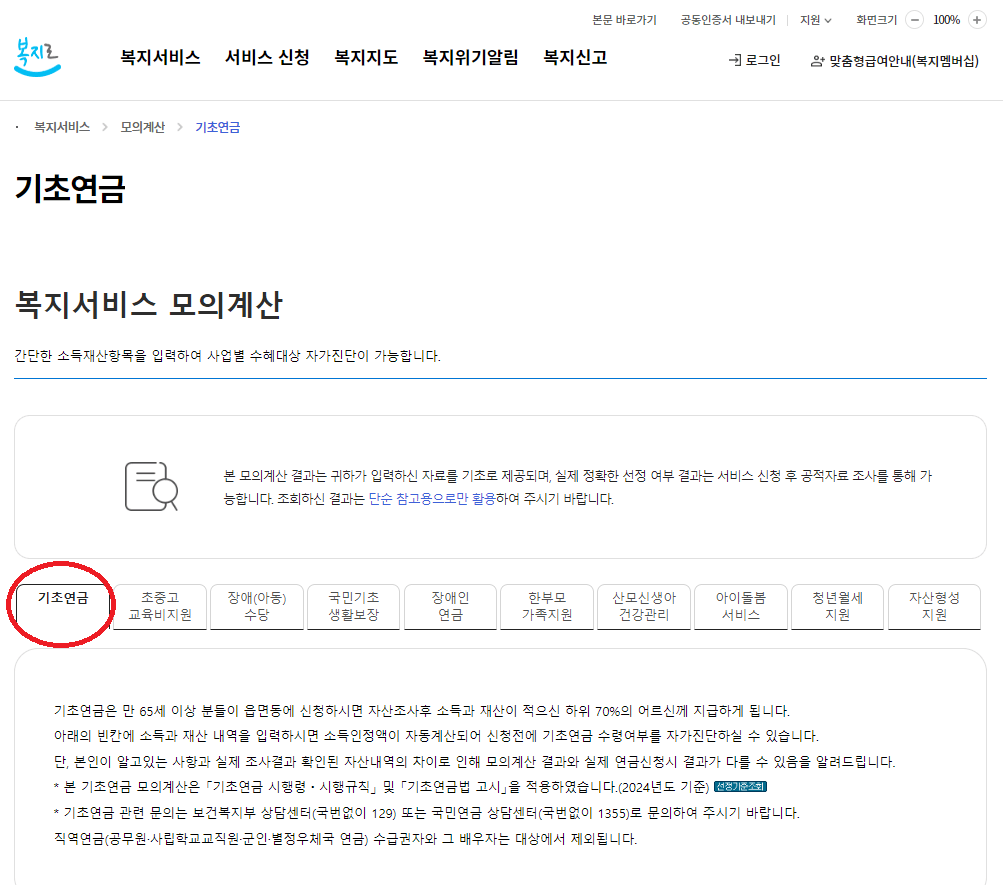This screenshot has width=1003, height=885.
Task: Select the 장애인 연금 tab
Action: point(450,606)
